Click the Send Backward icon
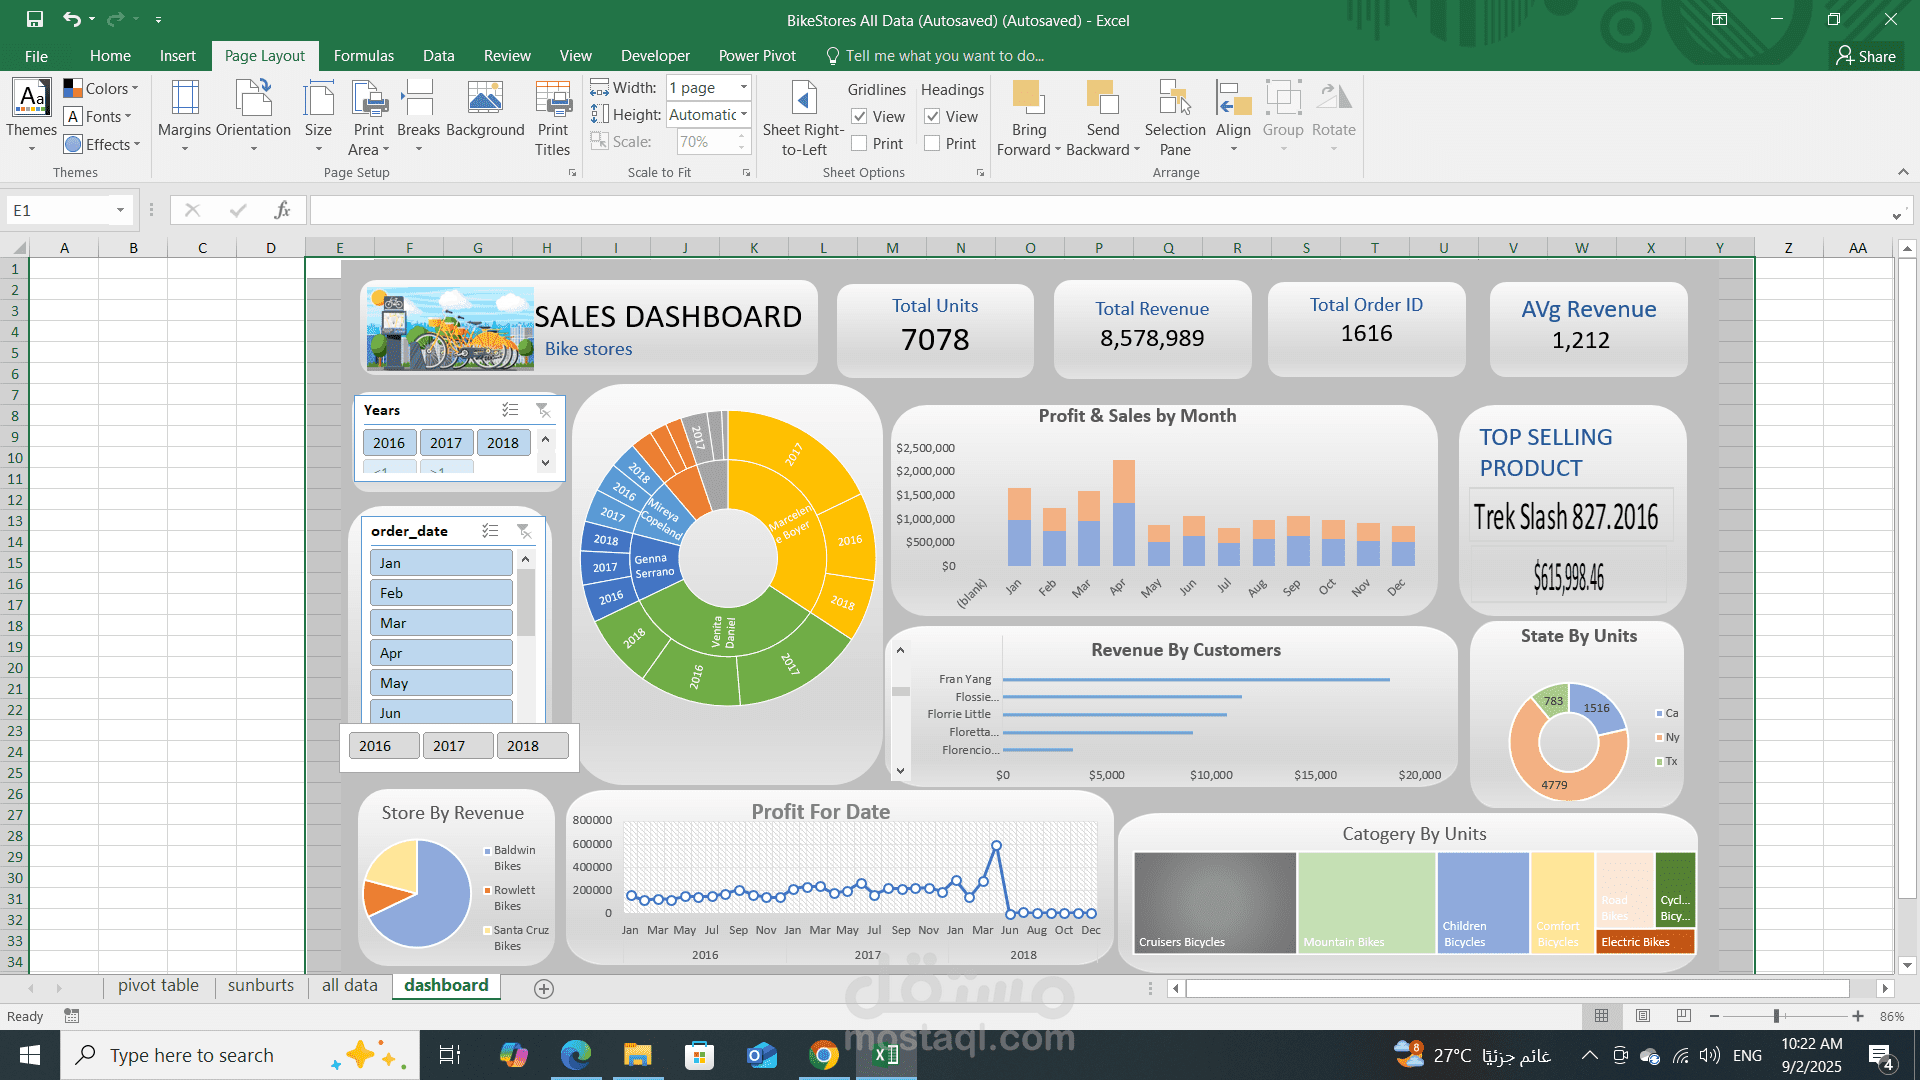The width and height of the screenshot is (1920, 1080). click(1102, 98)
